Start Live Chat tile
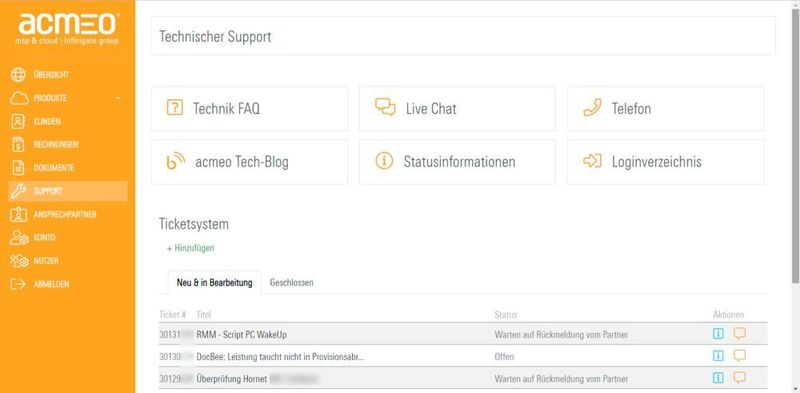800x393 pixels. coord(457,109)
